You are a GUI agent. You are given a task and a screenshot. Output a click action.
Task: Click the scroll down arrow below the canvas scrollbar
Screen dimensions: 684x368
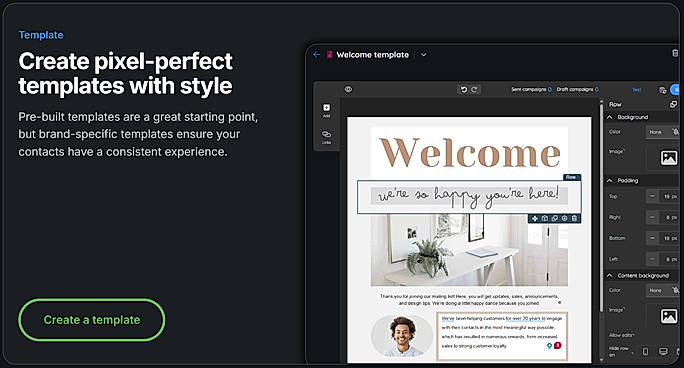[602, 360]
